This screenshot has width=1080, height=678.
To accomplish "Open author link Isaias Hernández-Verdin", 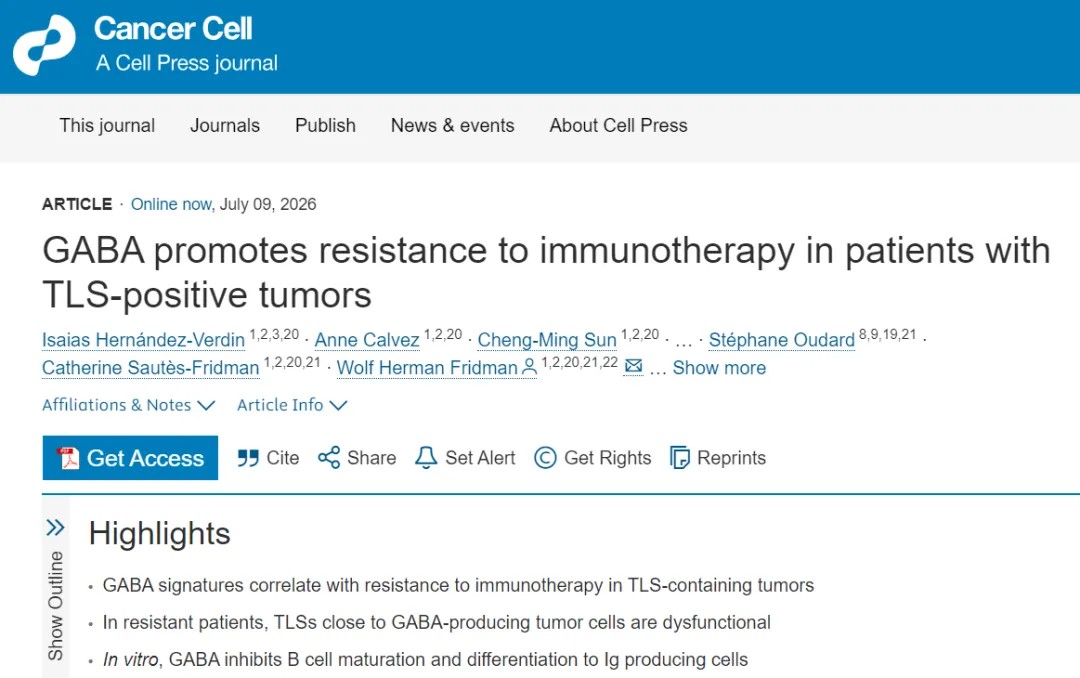I will click(x=143, y=340).
